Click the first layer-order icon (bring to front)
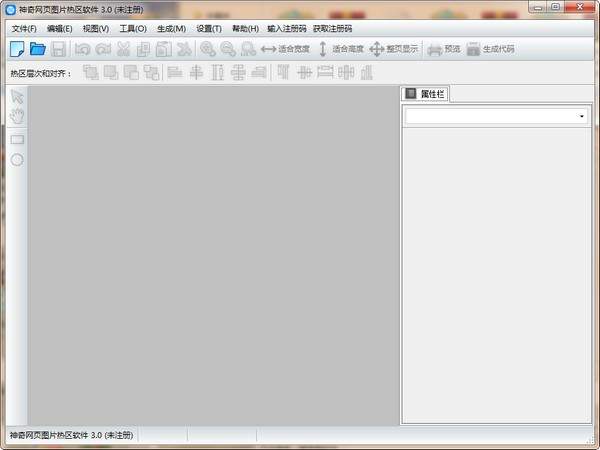This screenshot has height=450, width=600. 91,72
